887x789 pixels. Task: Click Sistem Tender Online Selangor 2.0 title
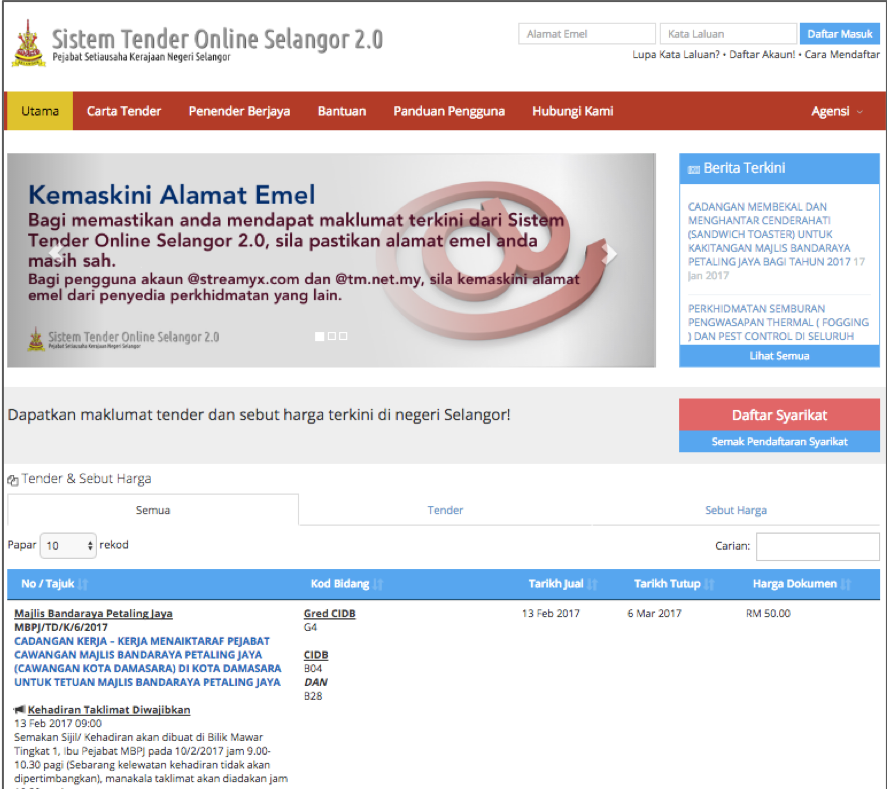(217, 39)
